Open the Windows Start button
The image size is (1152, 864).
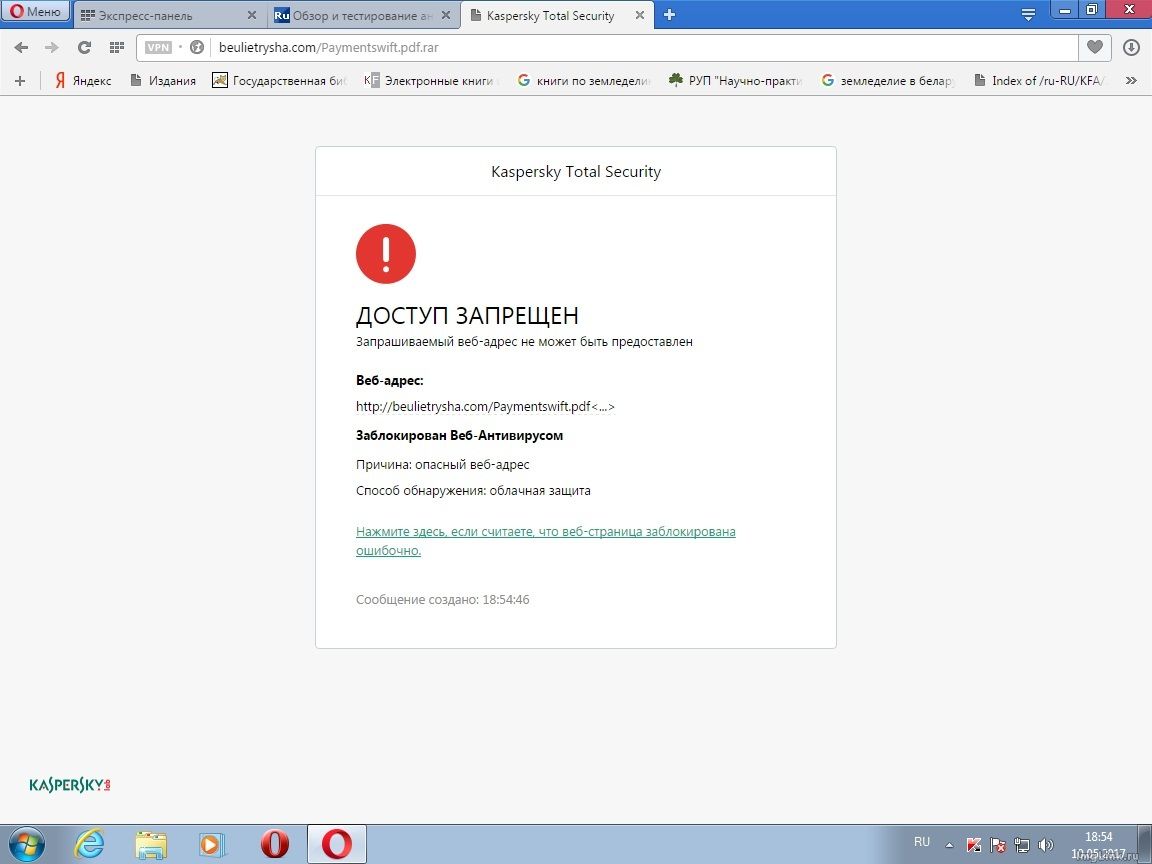tap(26, 844)
